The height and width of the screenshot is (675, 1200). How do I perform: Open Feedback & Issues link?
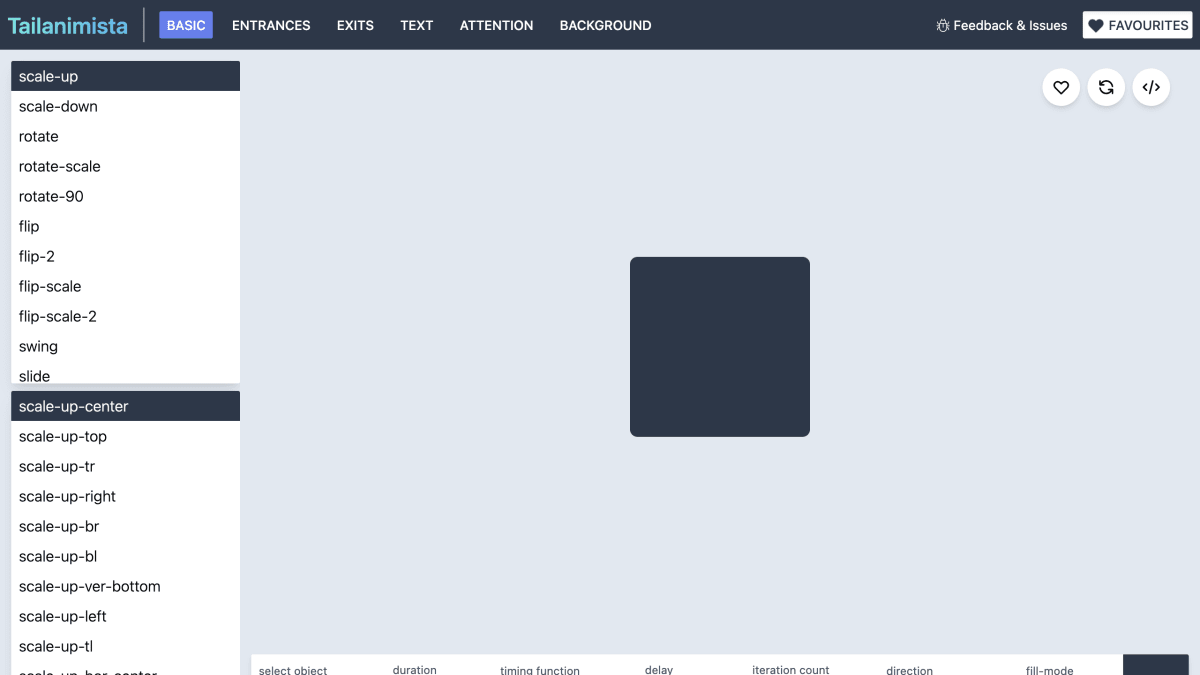pyautogui.click(x=1001, y=25)
